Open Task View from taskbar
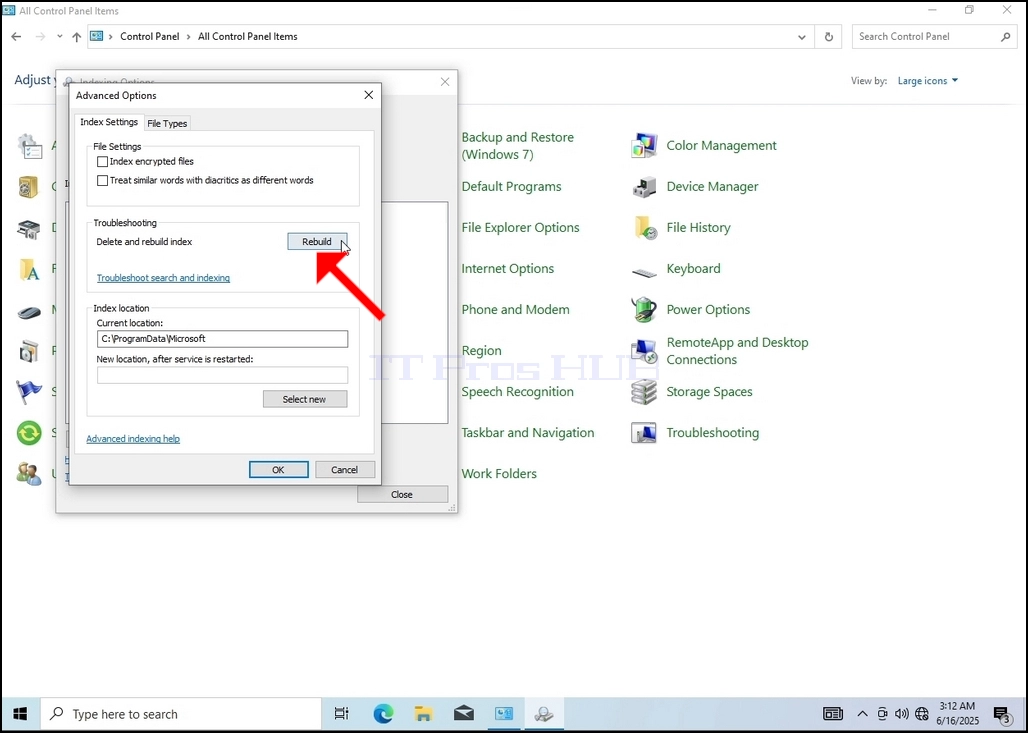1028x733 pixels. (x=342, y=714)
